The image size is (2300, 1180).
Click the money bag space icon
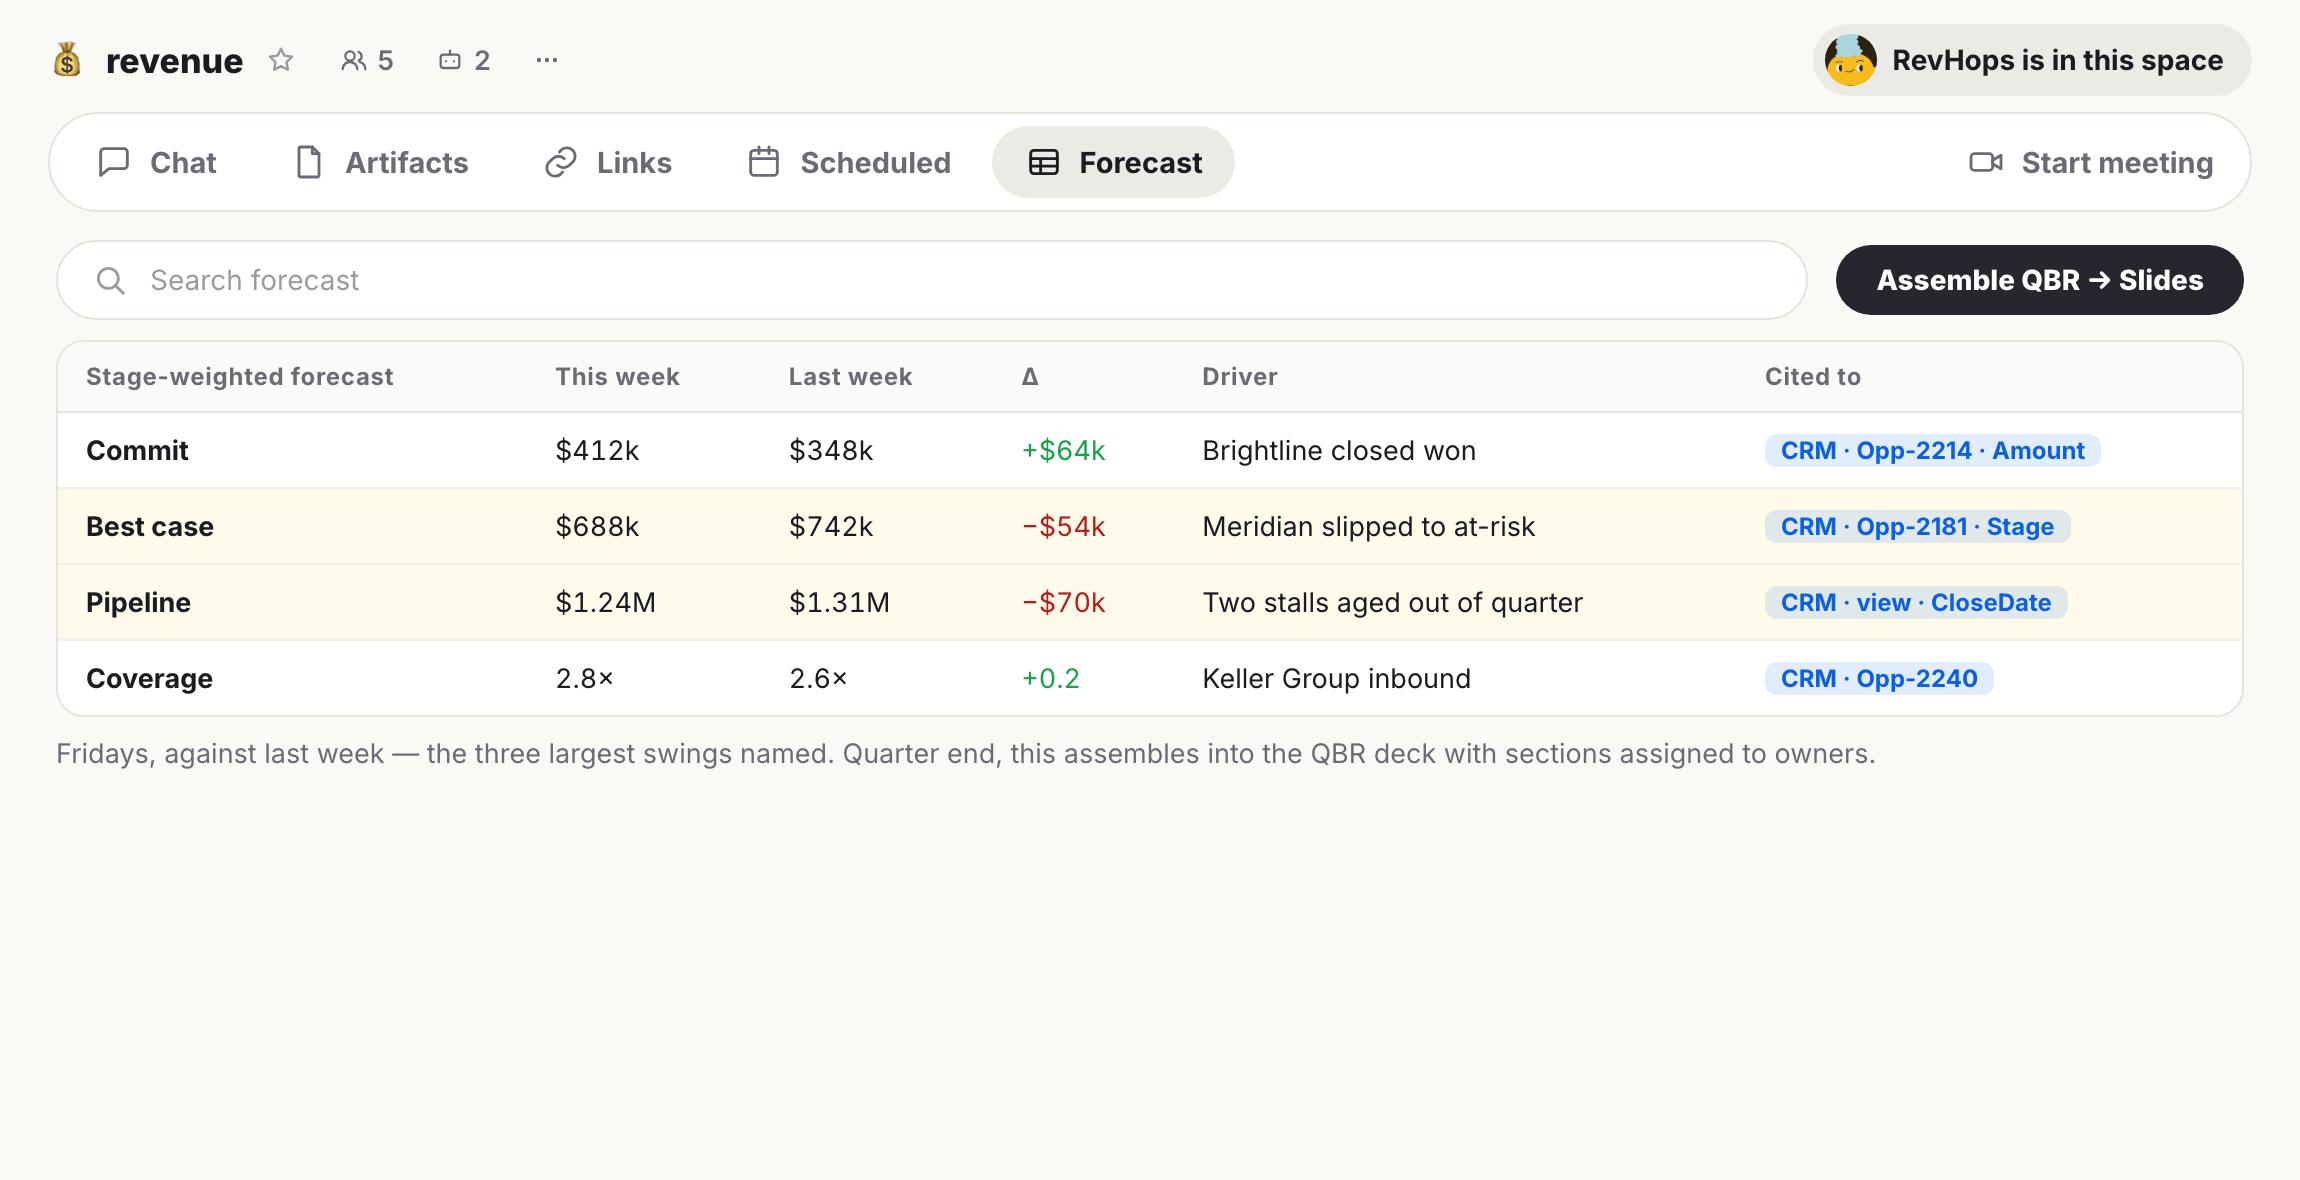pos(67,60)
